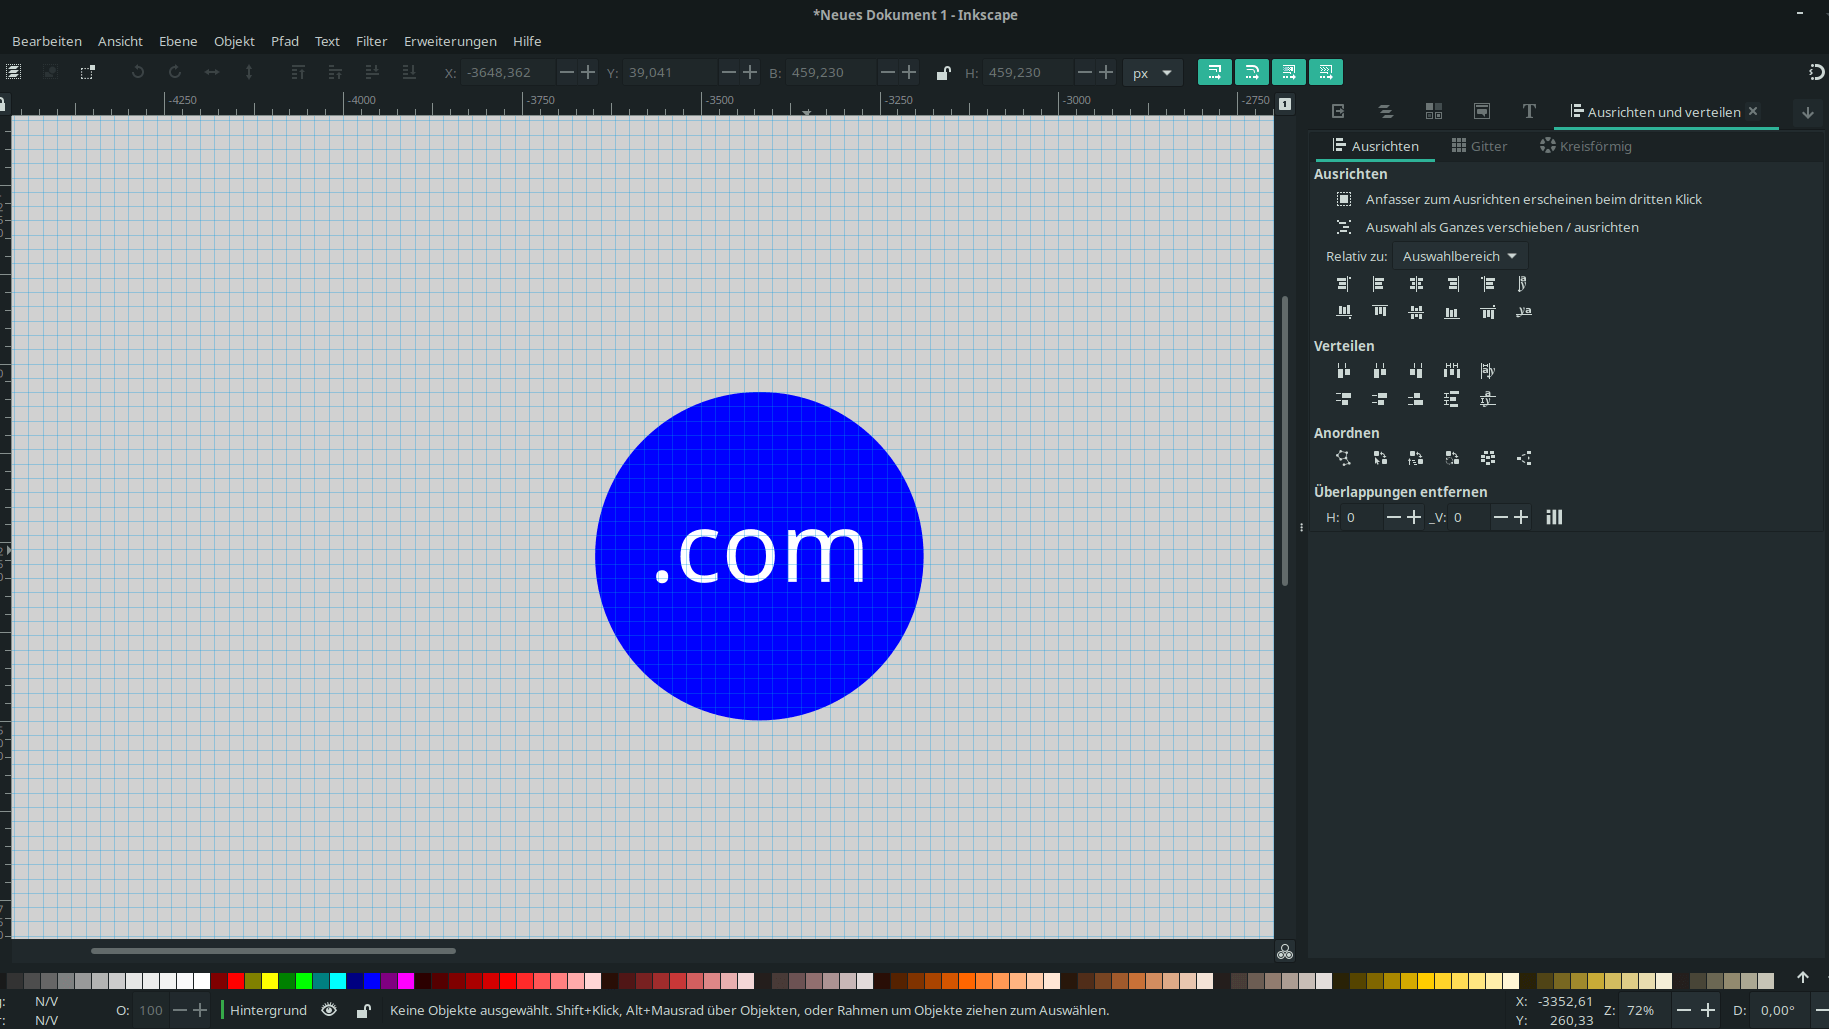Align bottom edges of objects
Image resolution: width=1829 pixels, height=1029 pixels.
tap(1452, 312)
